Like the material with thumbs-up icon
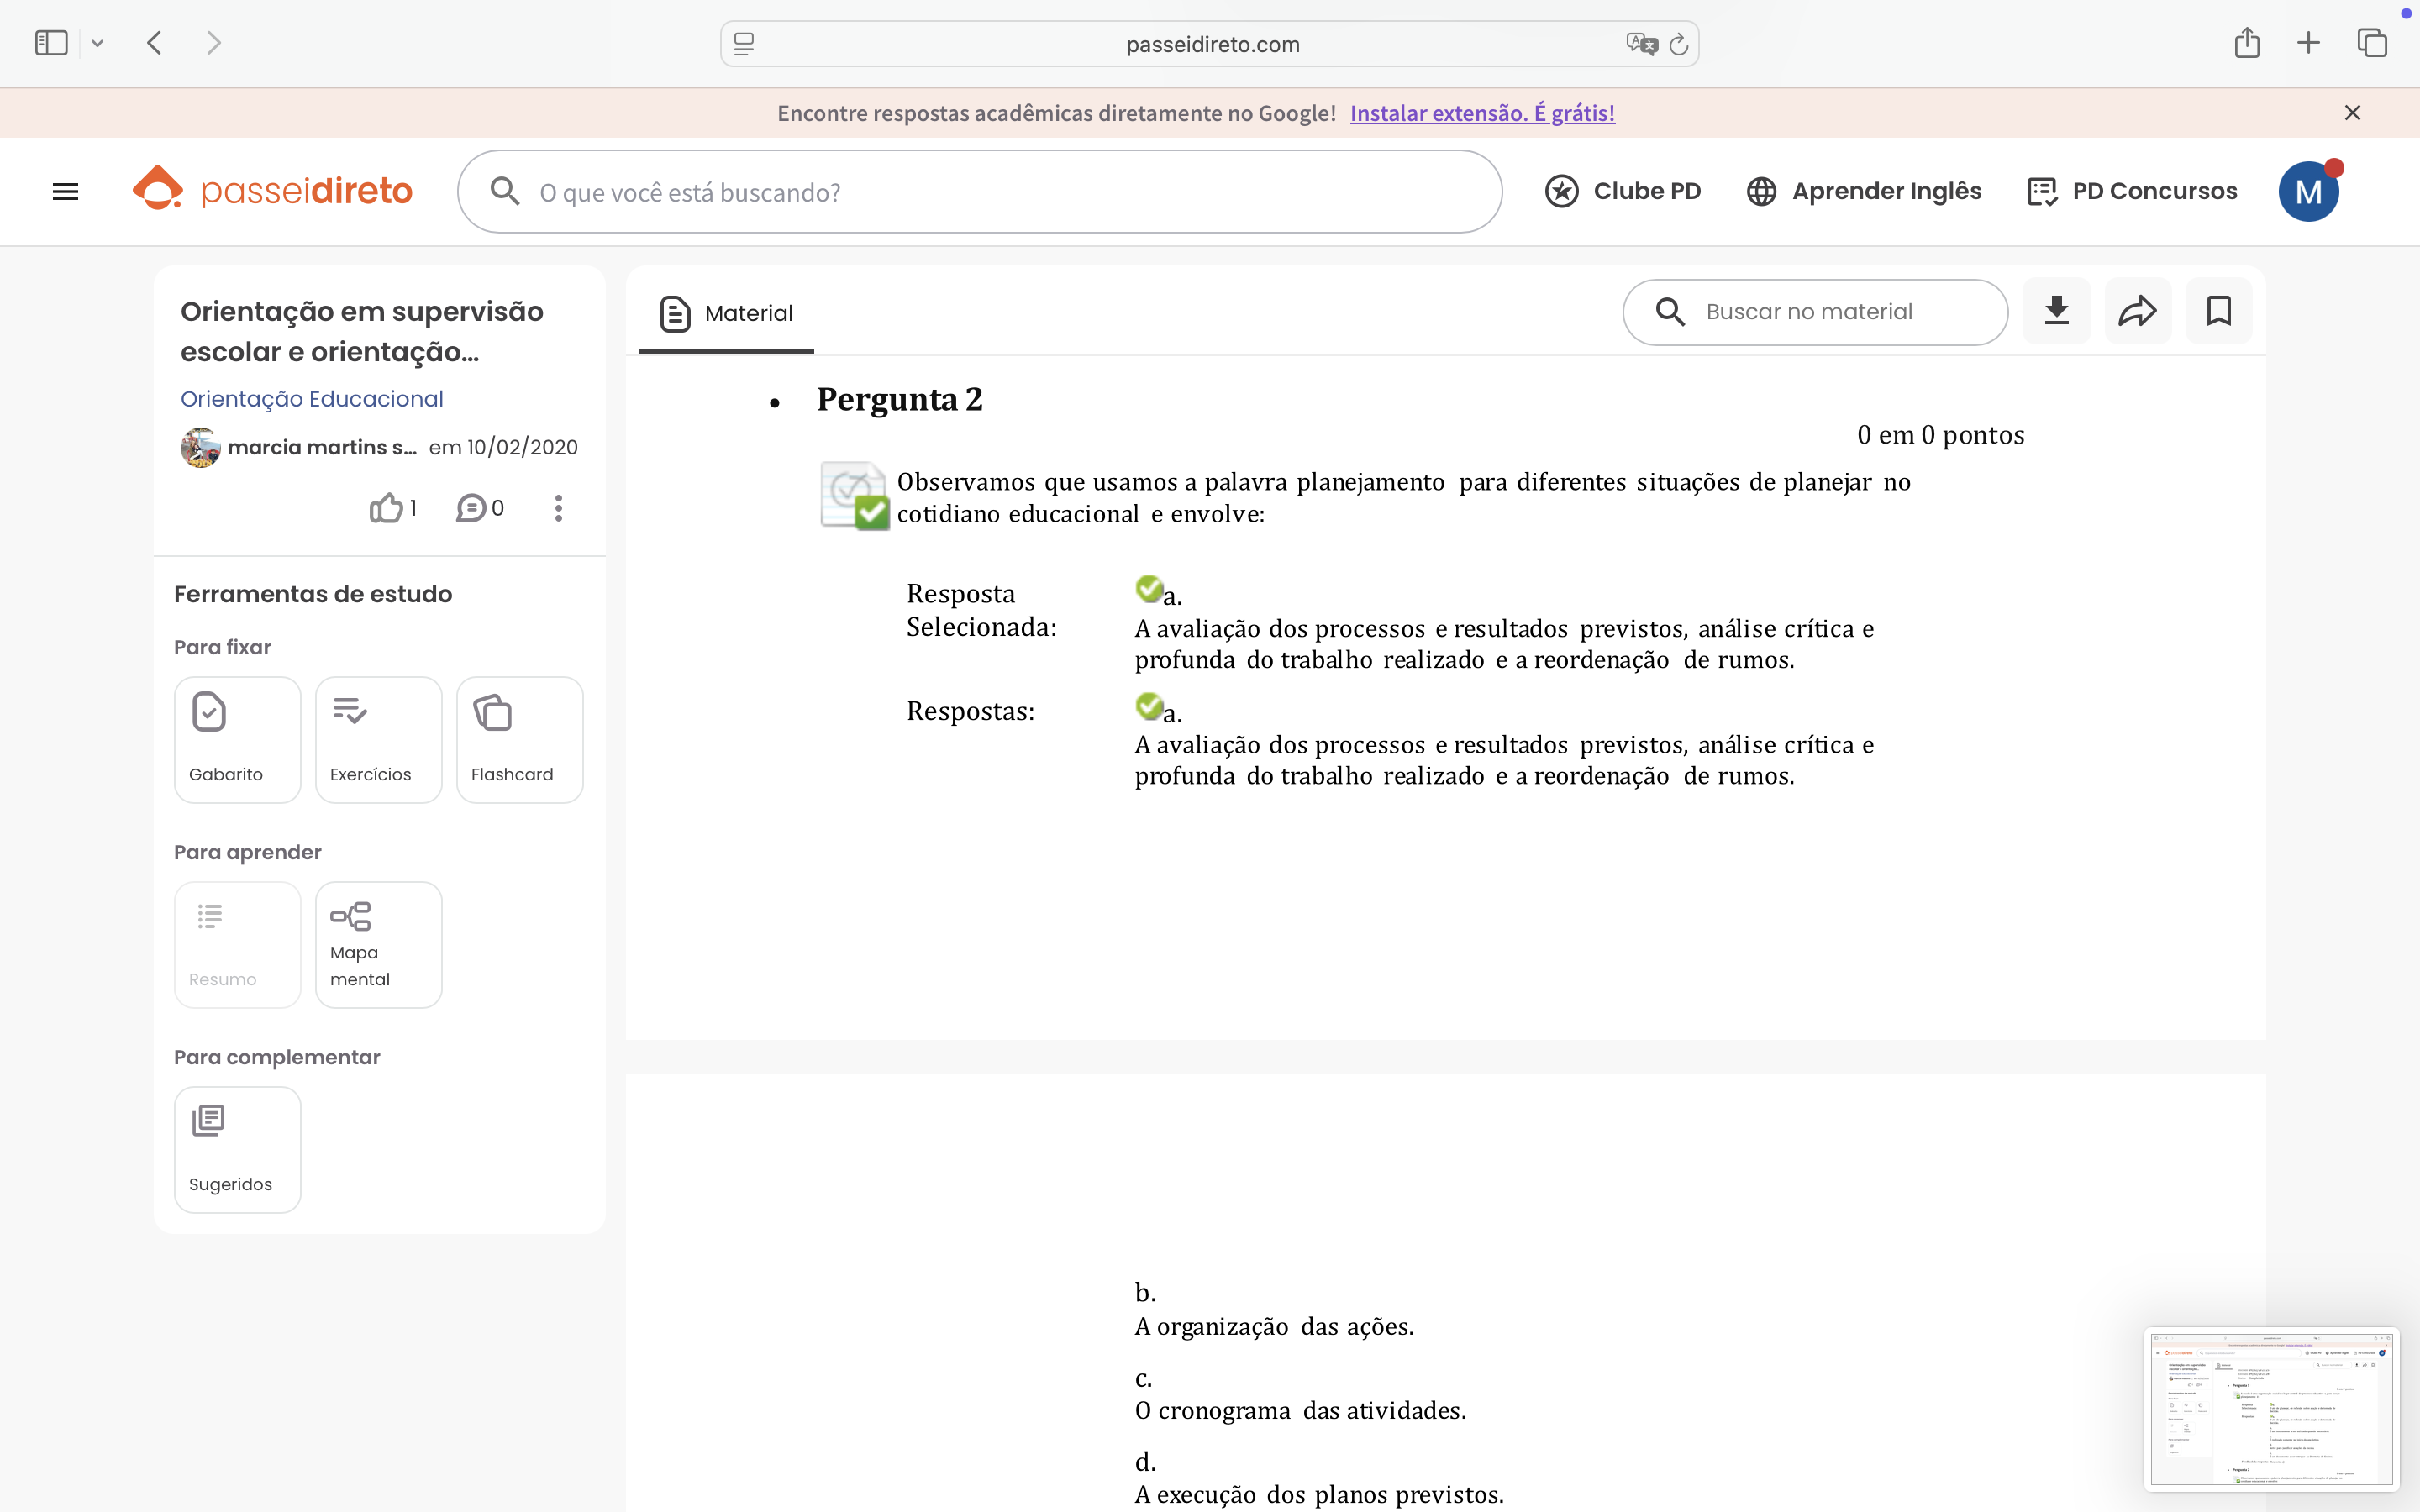Screen dimensions: 2420x1512 [x=387, y=508]
